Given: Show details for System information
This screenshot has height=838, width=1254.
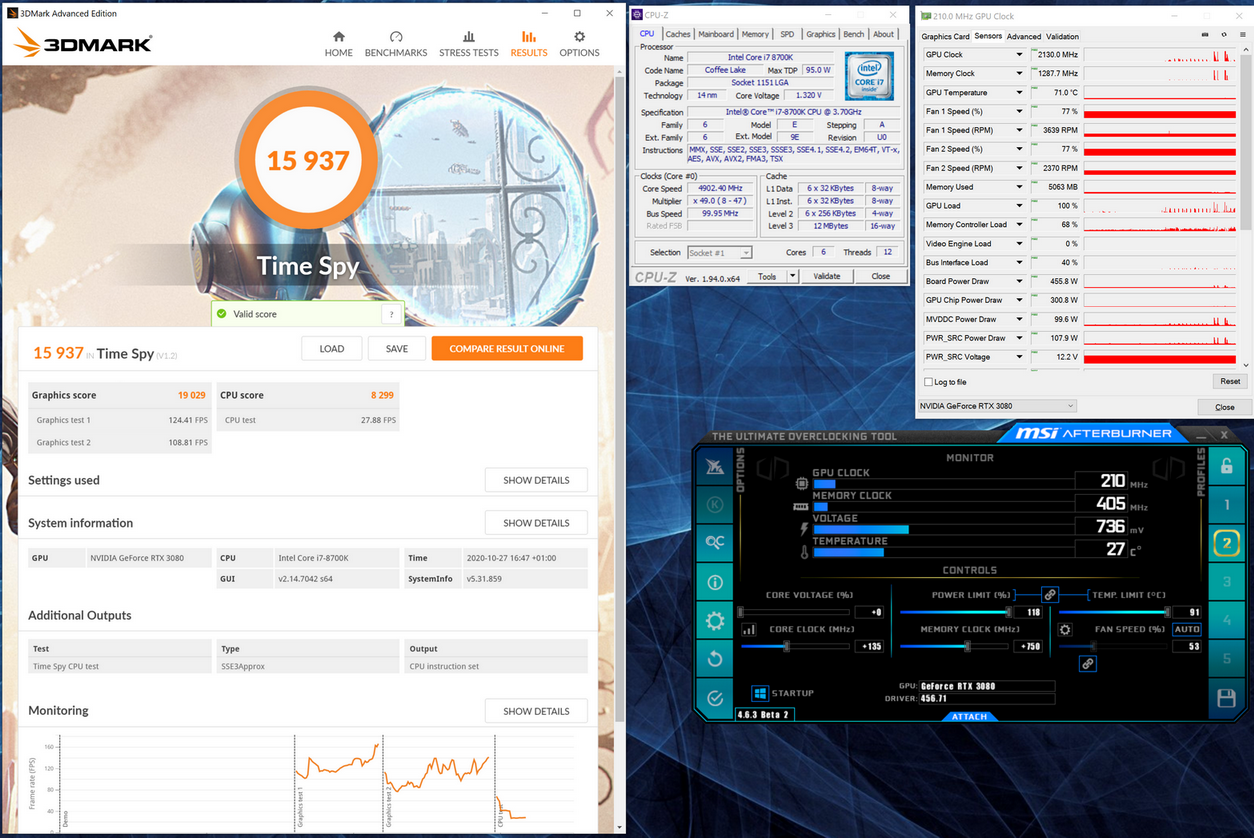Looking at the screenshot, I should click(536, 523).
